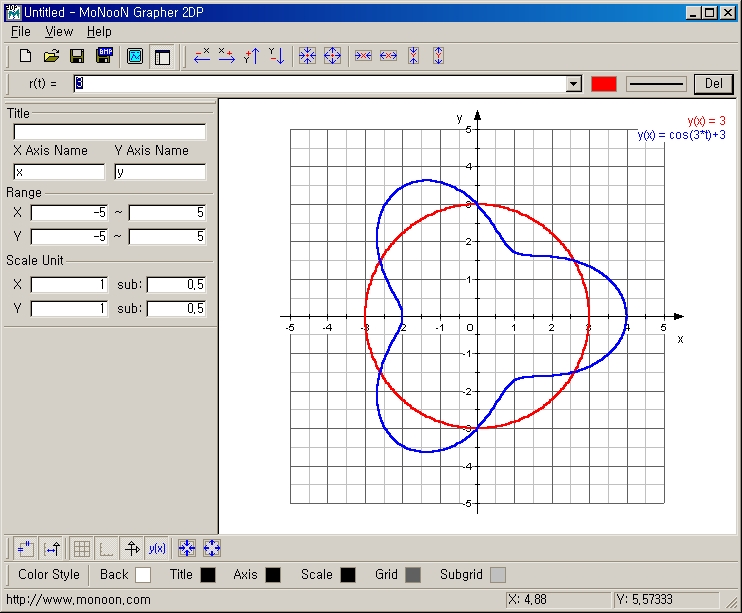Viewport: 742px width, 613px height.
Task: Click the 'y(x) = cos(3*t)+3' legend text
Action: coord(681,135)
